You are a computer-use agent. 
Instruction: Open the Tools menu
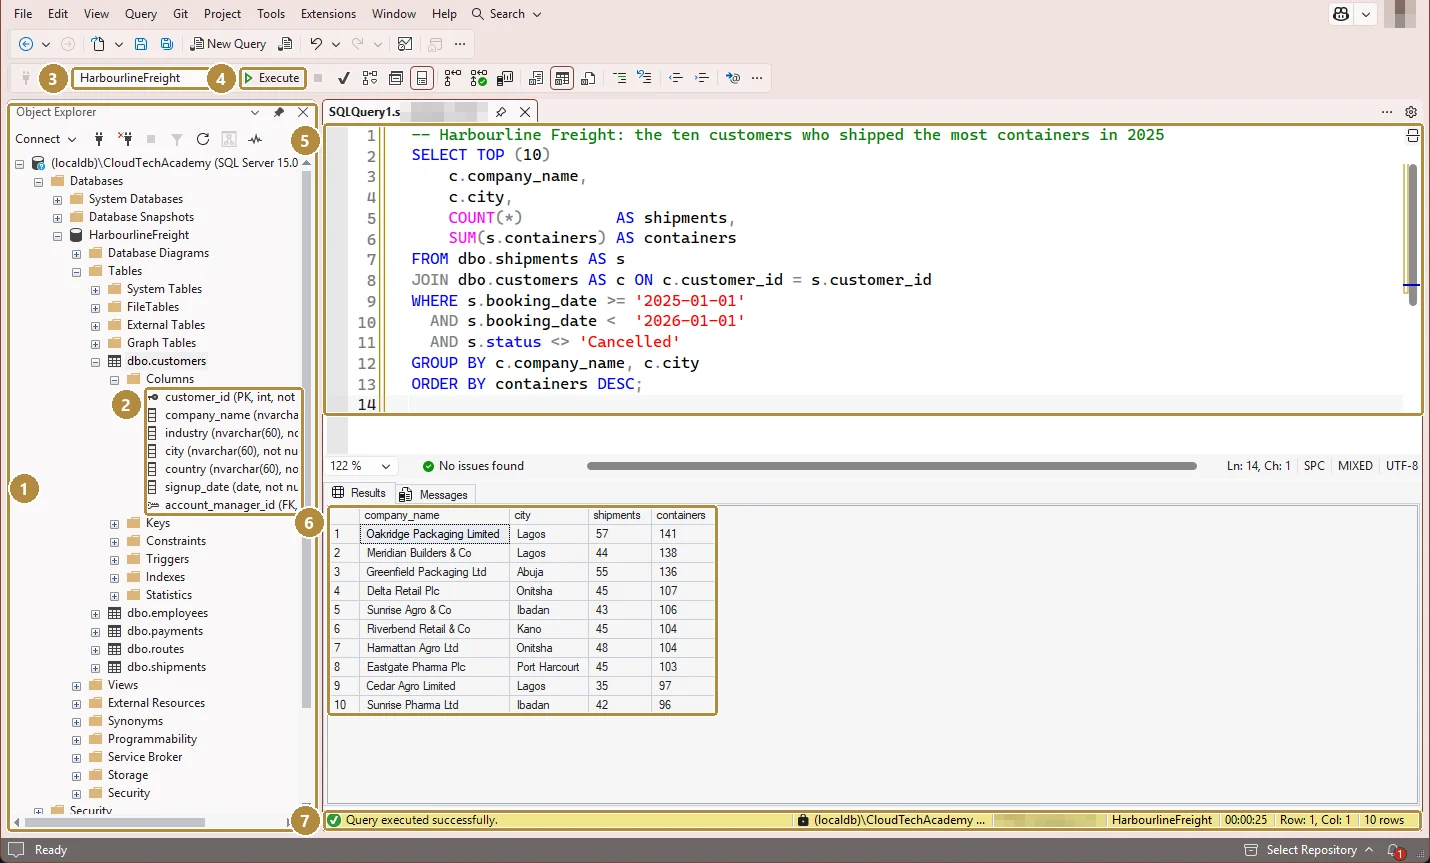(x=271, y=14)
